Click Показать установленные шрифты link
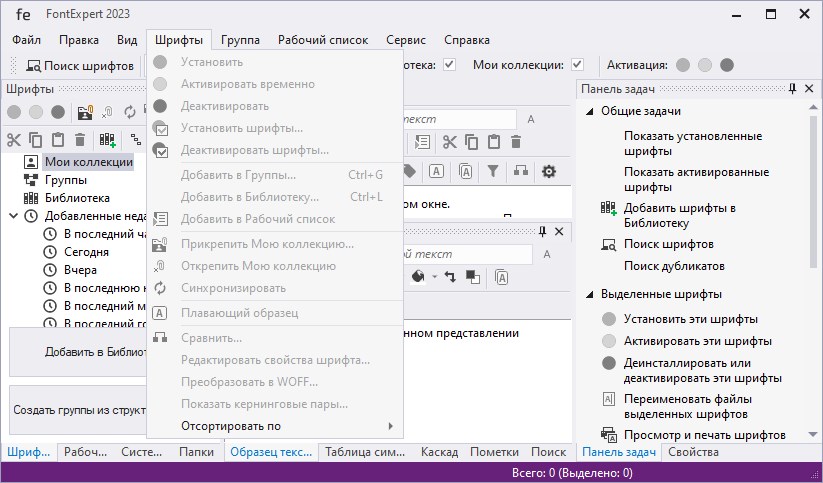 pos(693,143)
